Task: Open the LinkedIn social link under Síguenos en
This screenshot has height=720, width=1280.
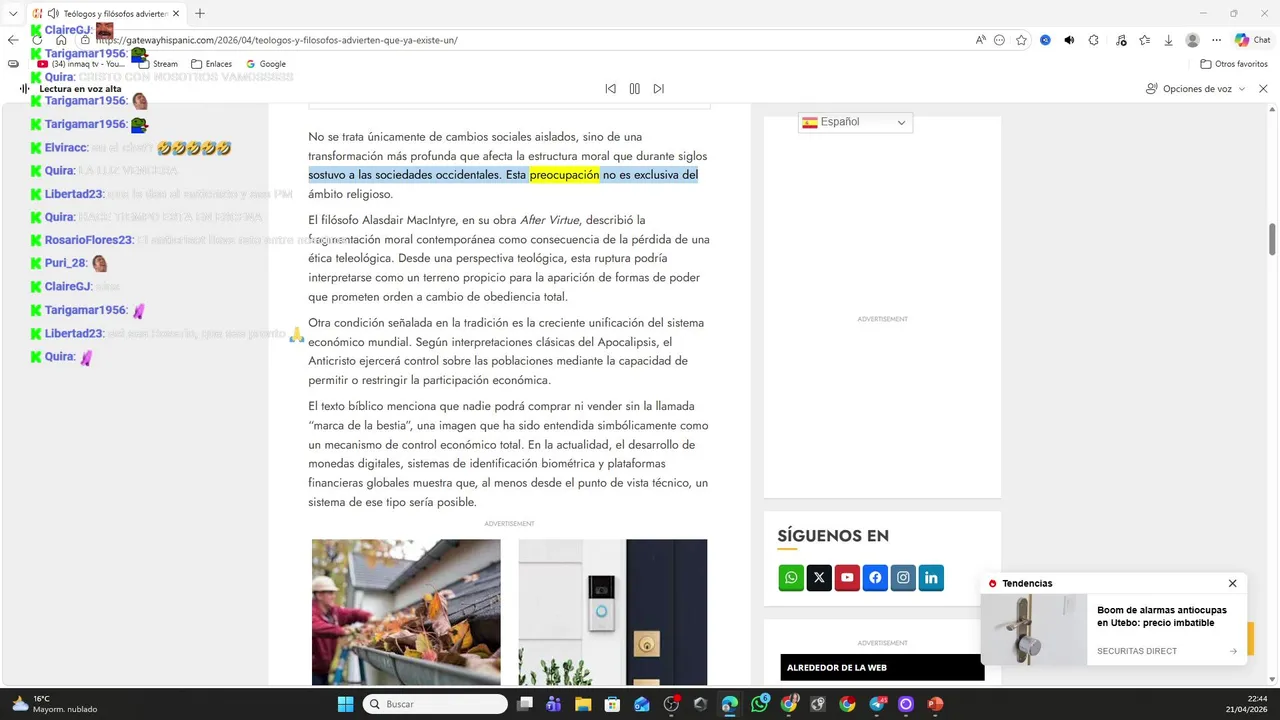Action: click(931, 578)
